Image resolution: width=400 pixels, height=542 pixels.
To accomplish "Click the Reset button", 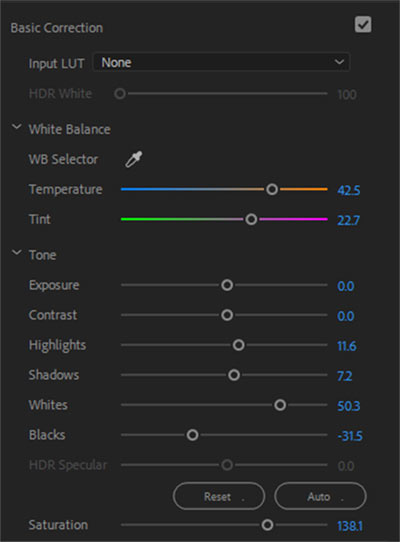I will (219, 496).
